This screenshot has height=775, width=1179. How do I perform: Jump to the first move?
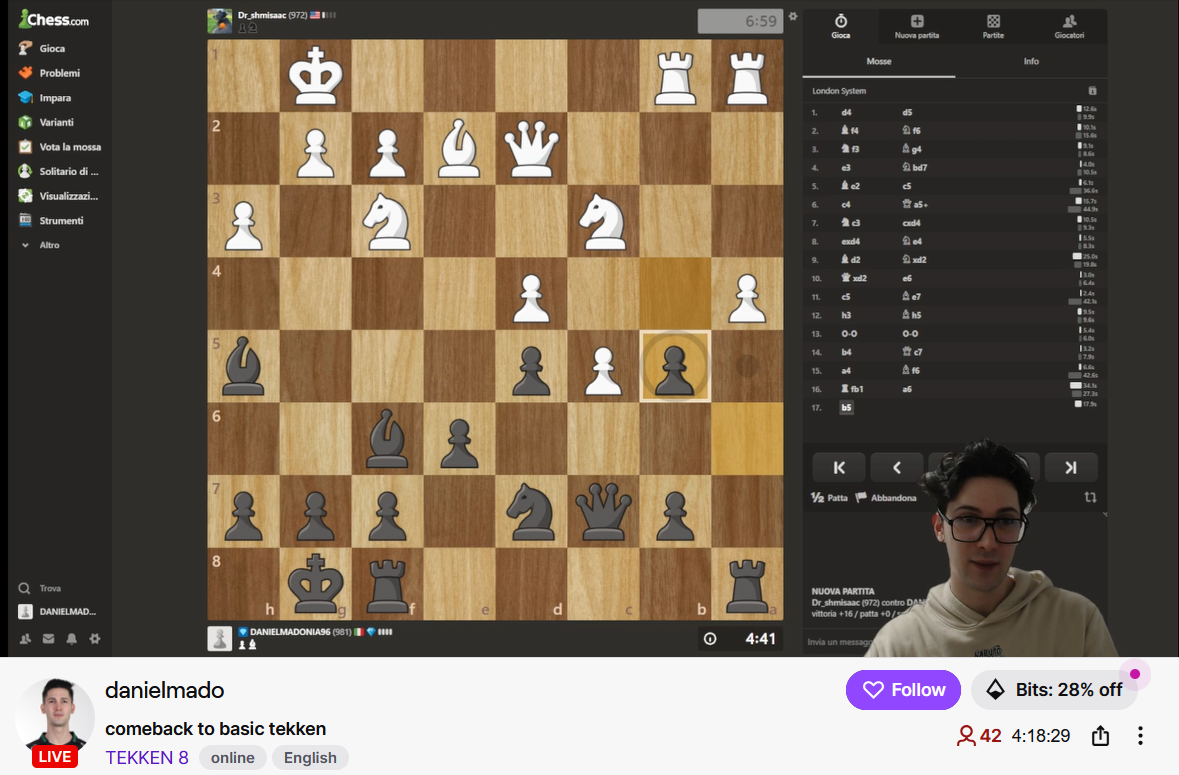point(839,468)
